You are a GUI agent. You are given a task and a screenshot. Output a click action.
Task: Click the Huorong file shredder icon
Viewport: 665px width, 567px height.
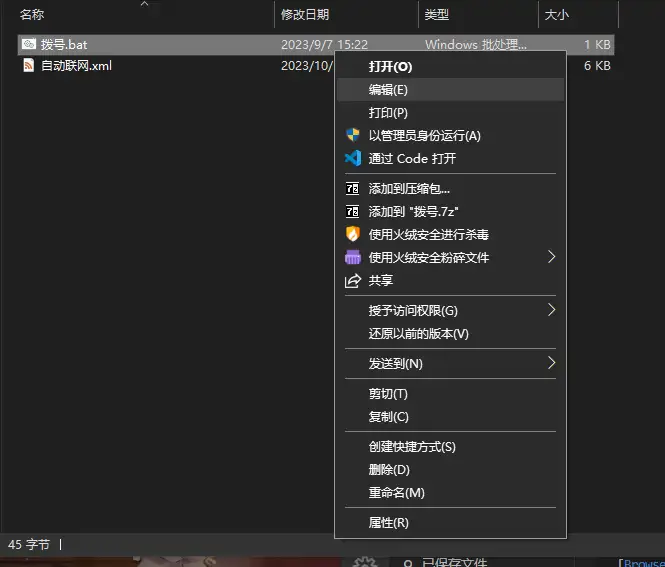pos(352,257)
